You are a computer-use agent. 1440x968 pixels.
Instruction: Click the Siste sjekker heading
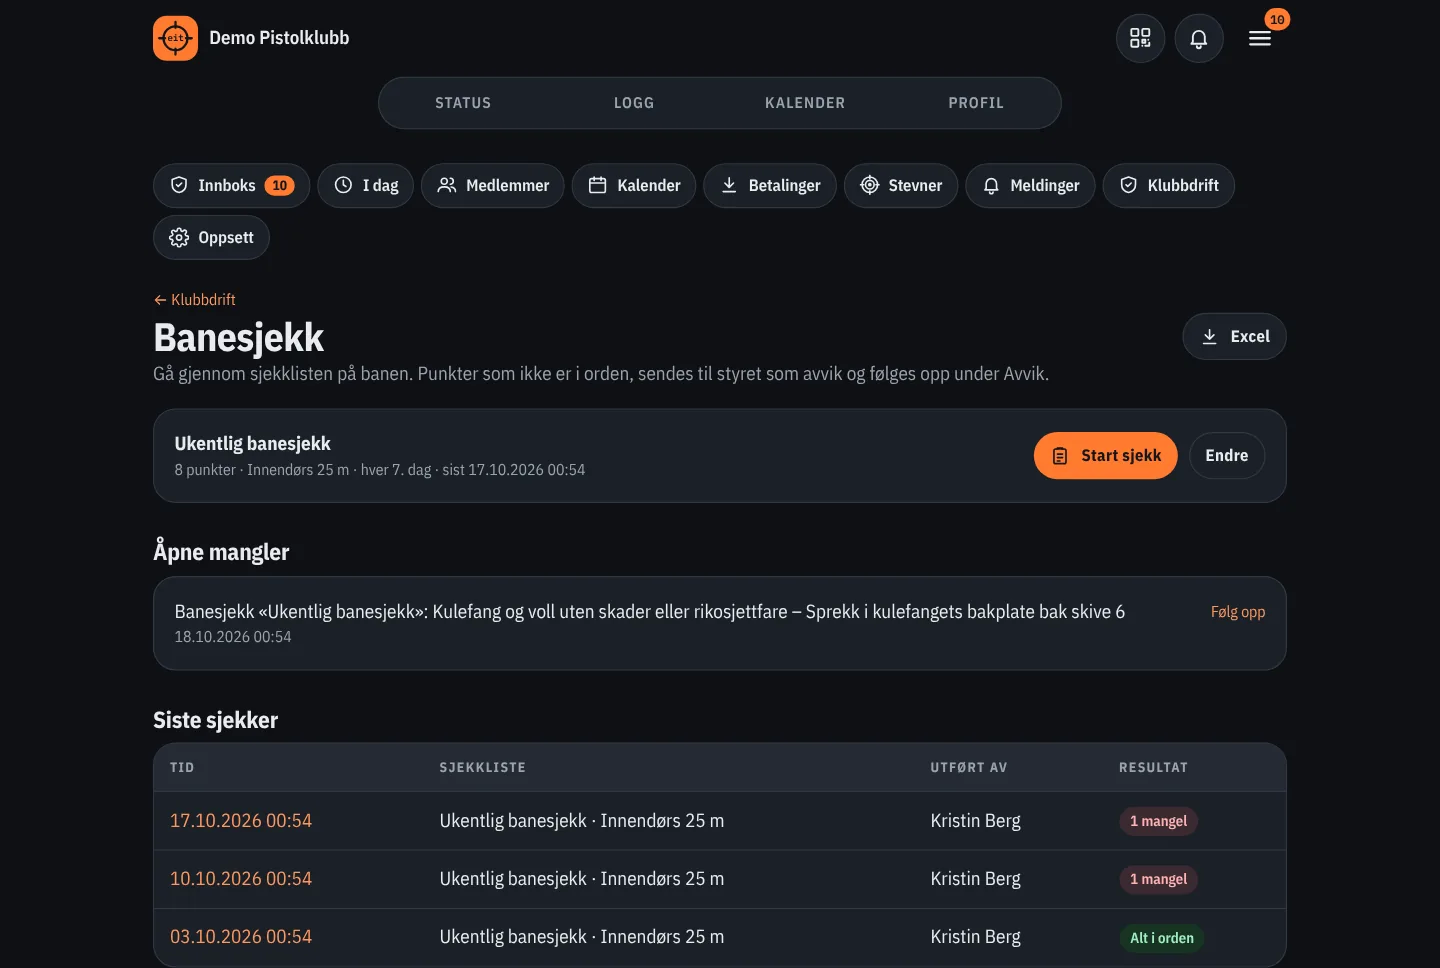(216, 720)
